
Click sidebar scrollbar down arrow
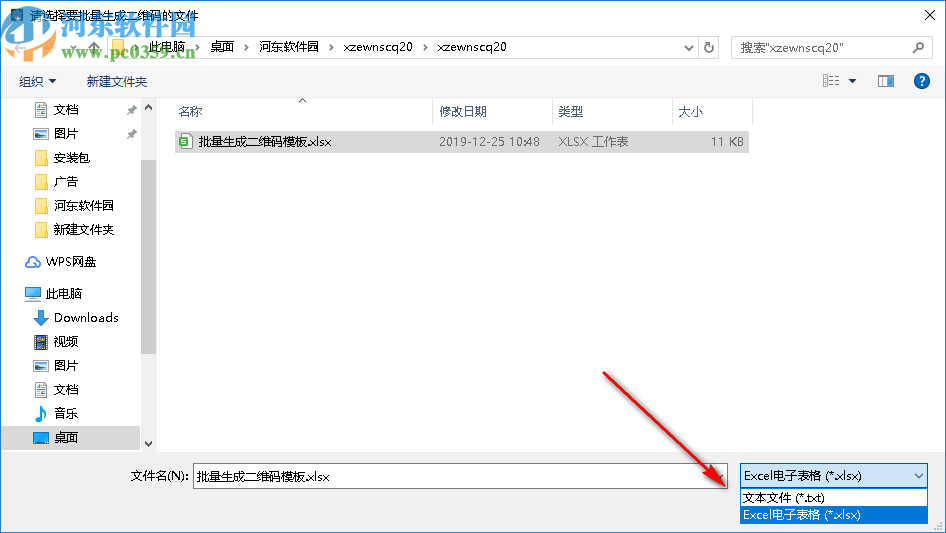(x=148, y=444)
